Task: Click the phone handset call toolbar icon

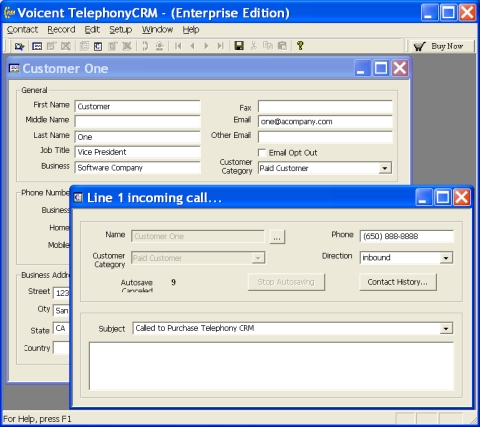Action: coord(145,46)
